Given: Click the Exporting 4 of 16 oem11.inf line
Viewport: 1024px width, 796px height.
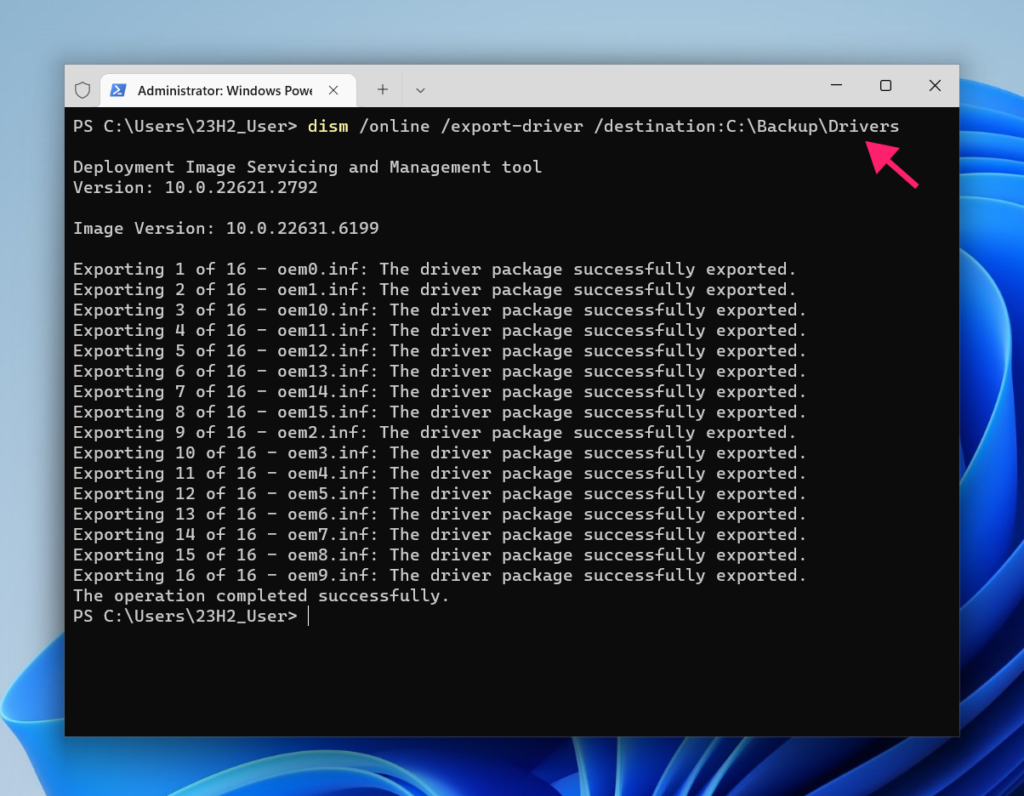Looking at the screenshot, I should [440, 330].
